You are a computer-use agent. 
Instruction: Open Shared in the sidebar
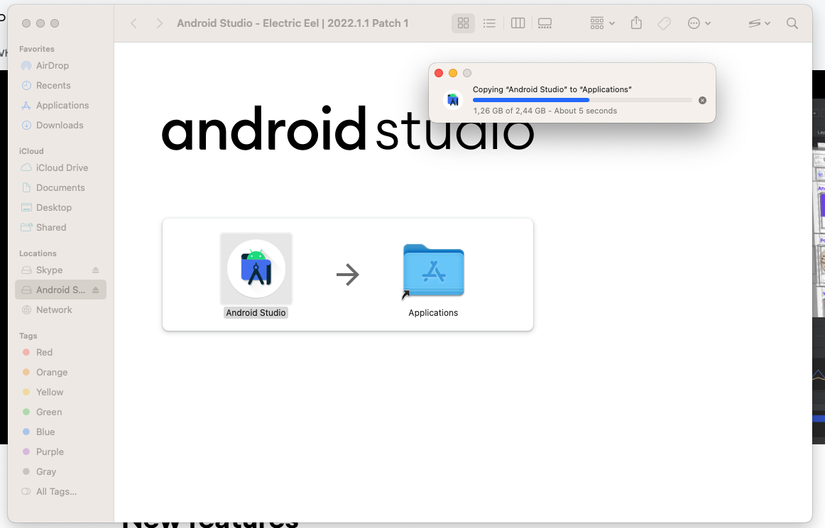[x=61, y=227]
